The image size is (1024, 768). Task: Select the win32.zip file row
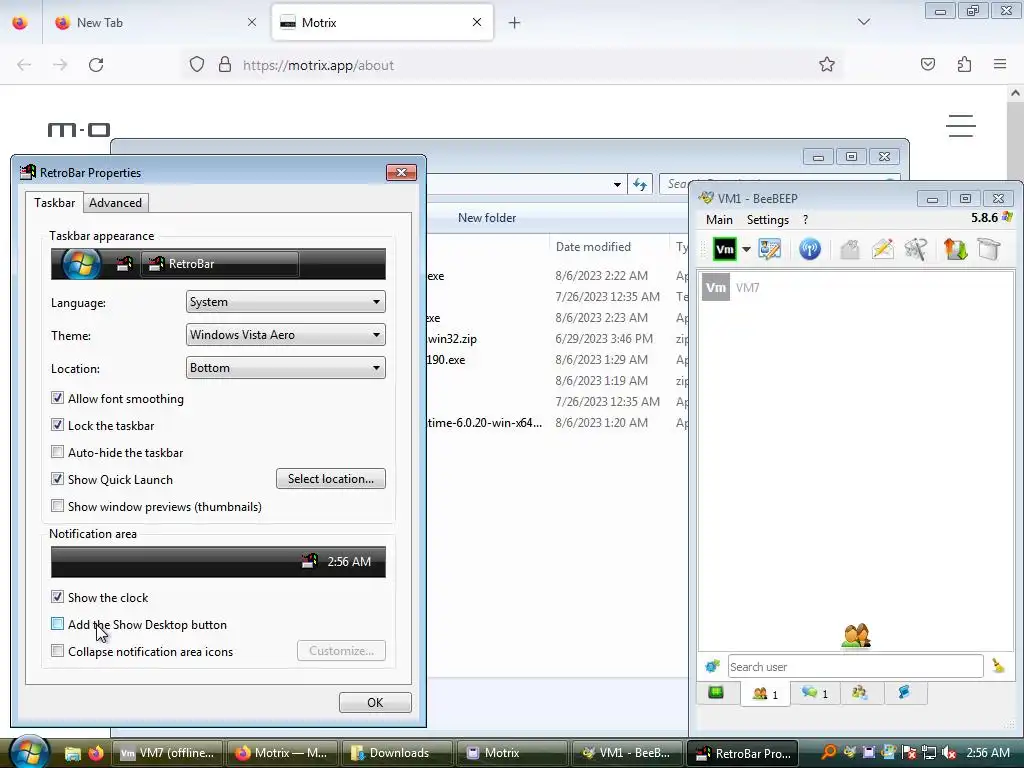(555, 339)
